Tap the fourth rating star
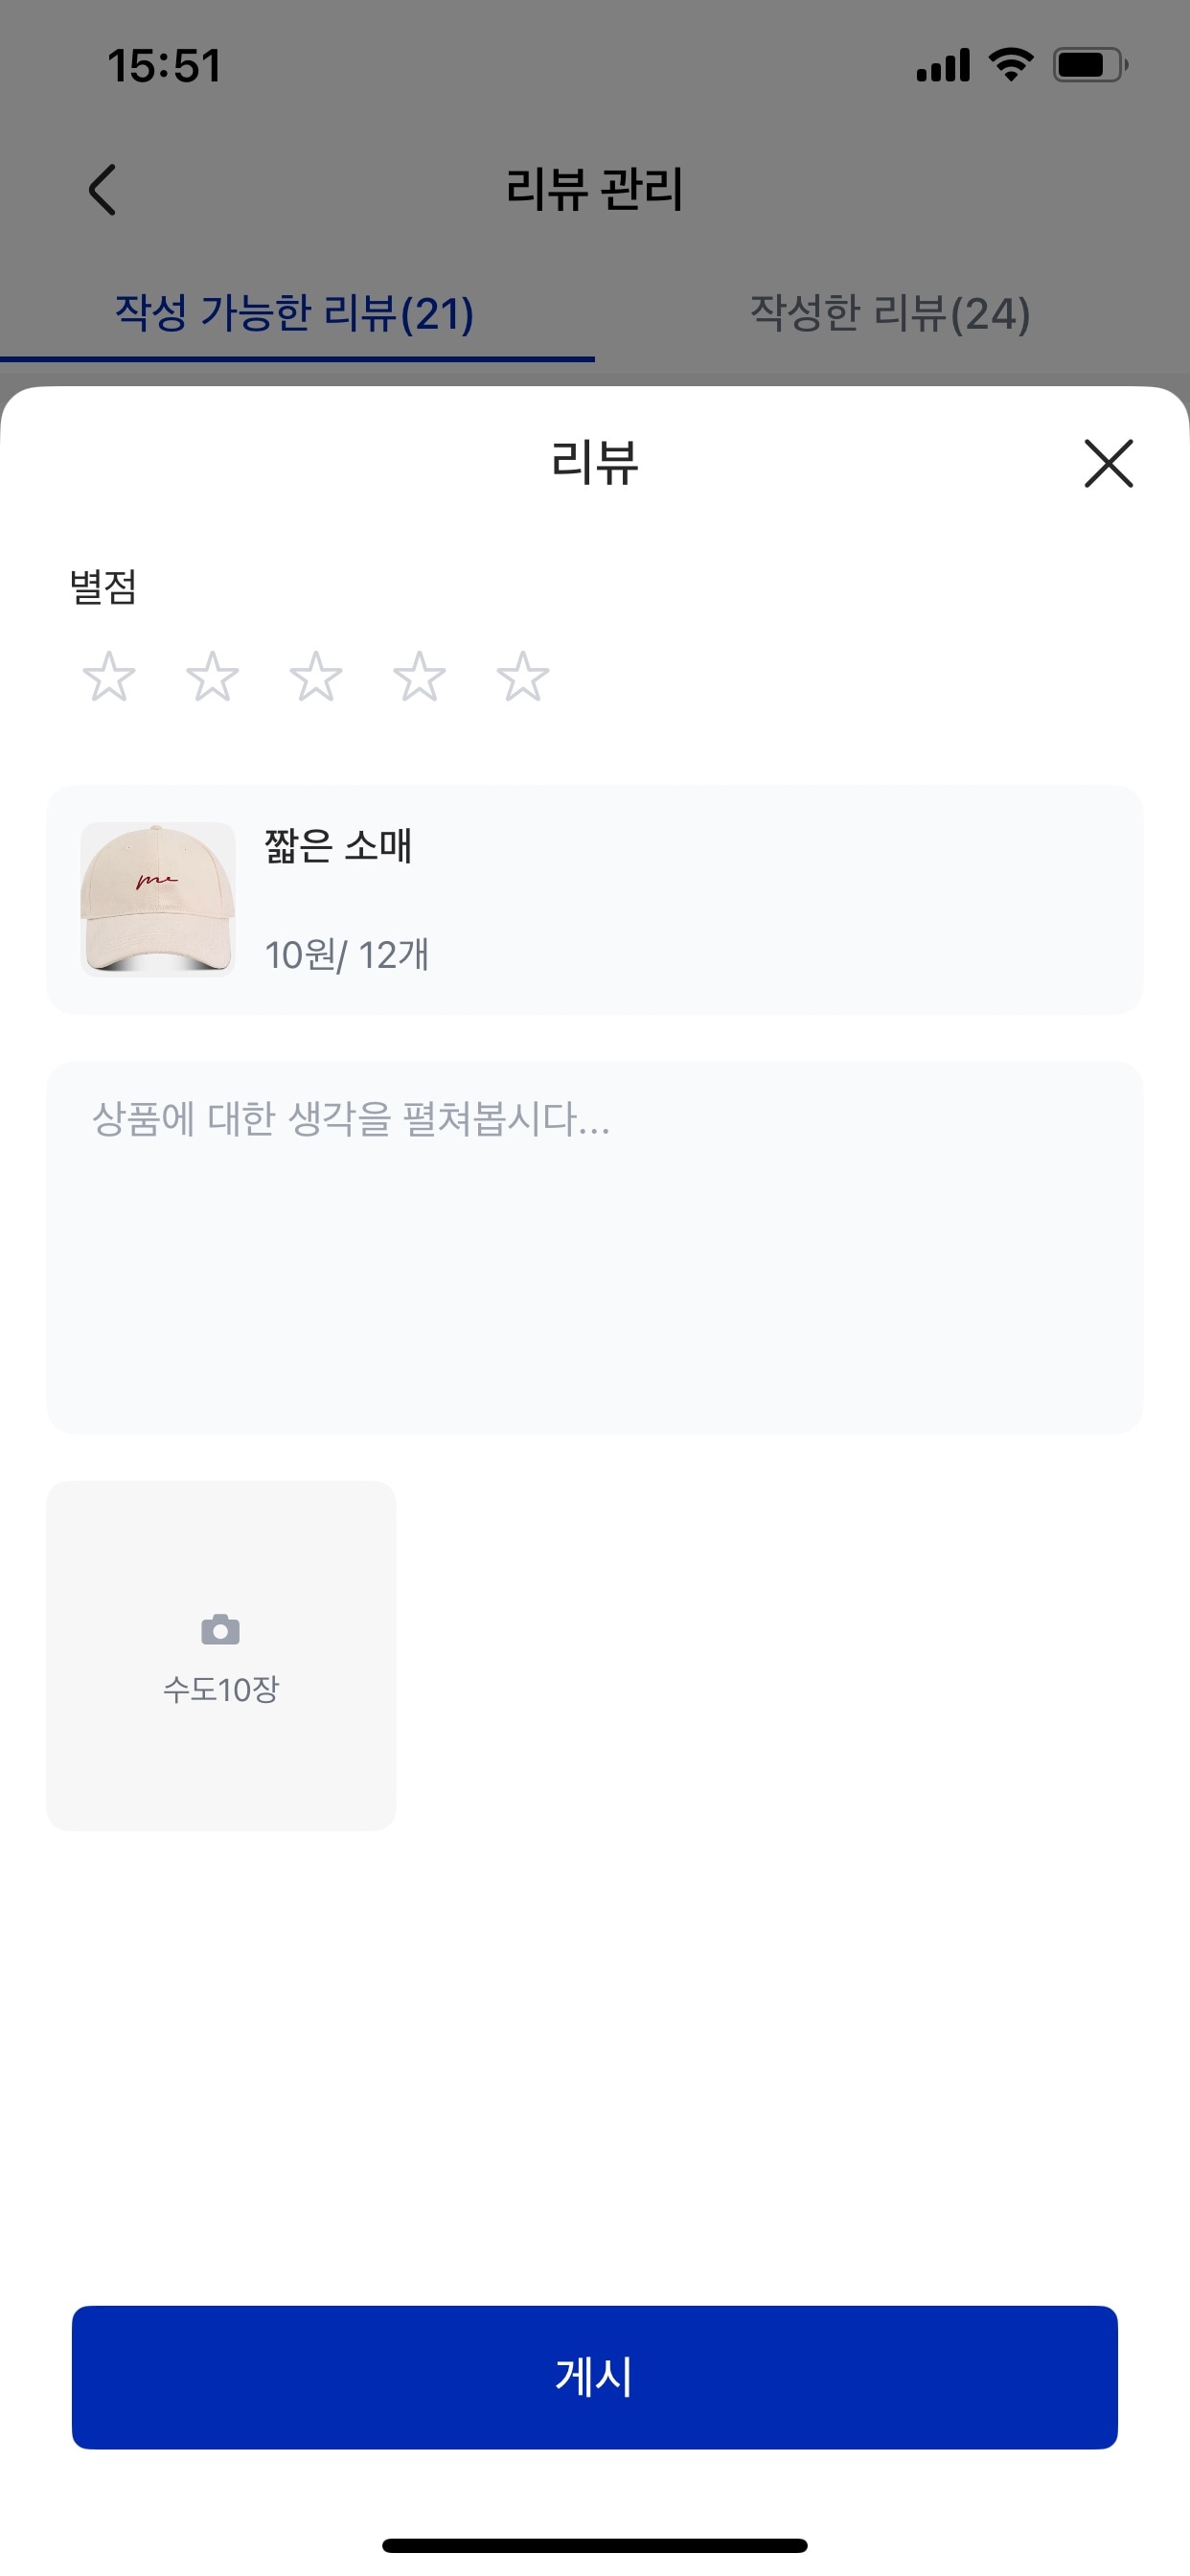This screenshot has width=1190, height=2576. 419,677
